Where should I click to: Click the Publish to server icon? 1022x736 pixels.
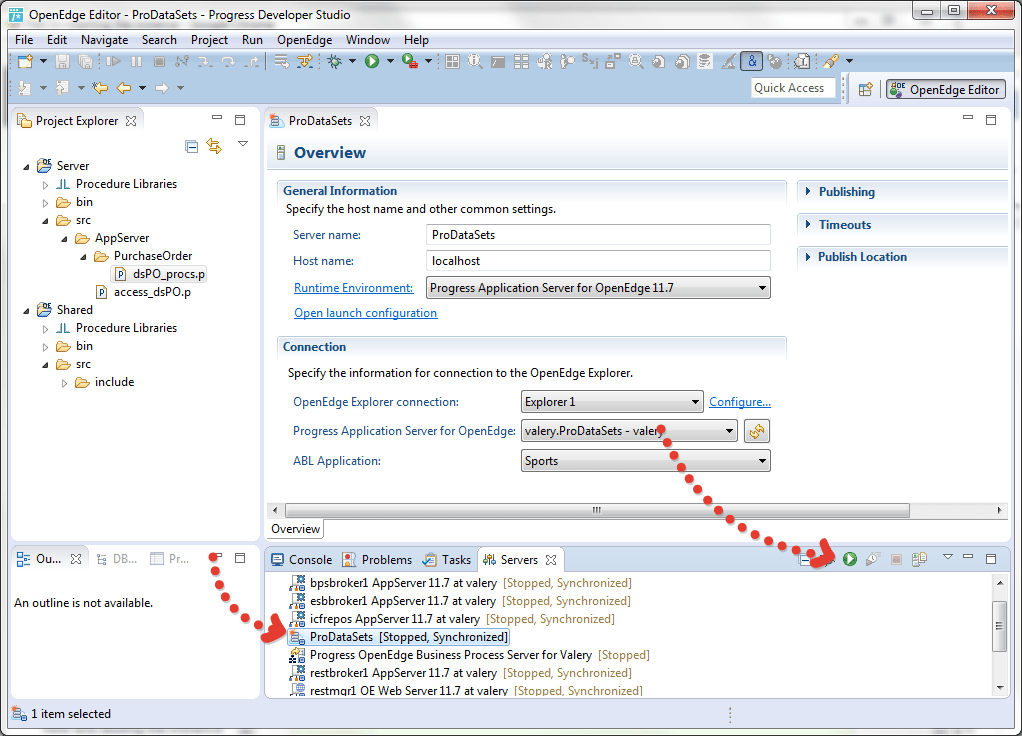pos(919,559)
